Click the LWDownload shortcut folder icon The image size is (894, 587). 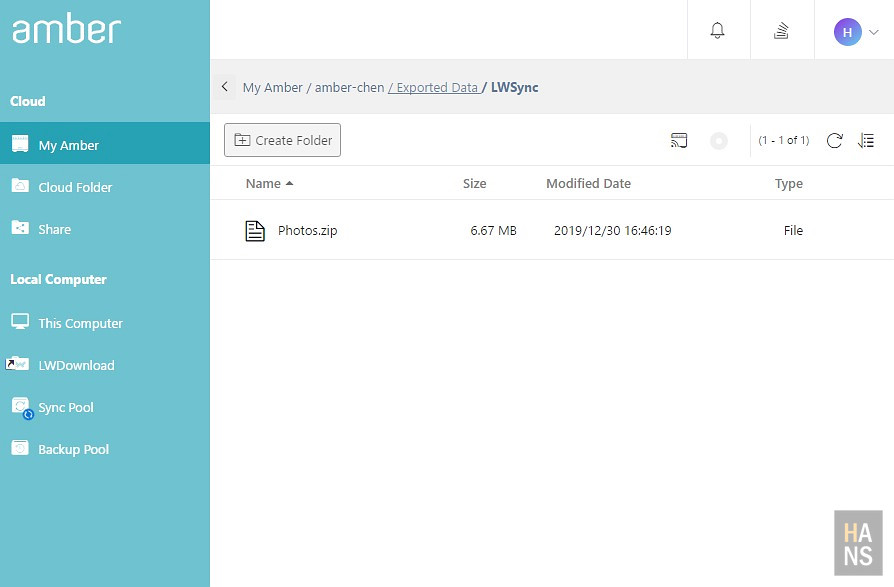pyautogui.click(x=17, y=363)
